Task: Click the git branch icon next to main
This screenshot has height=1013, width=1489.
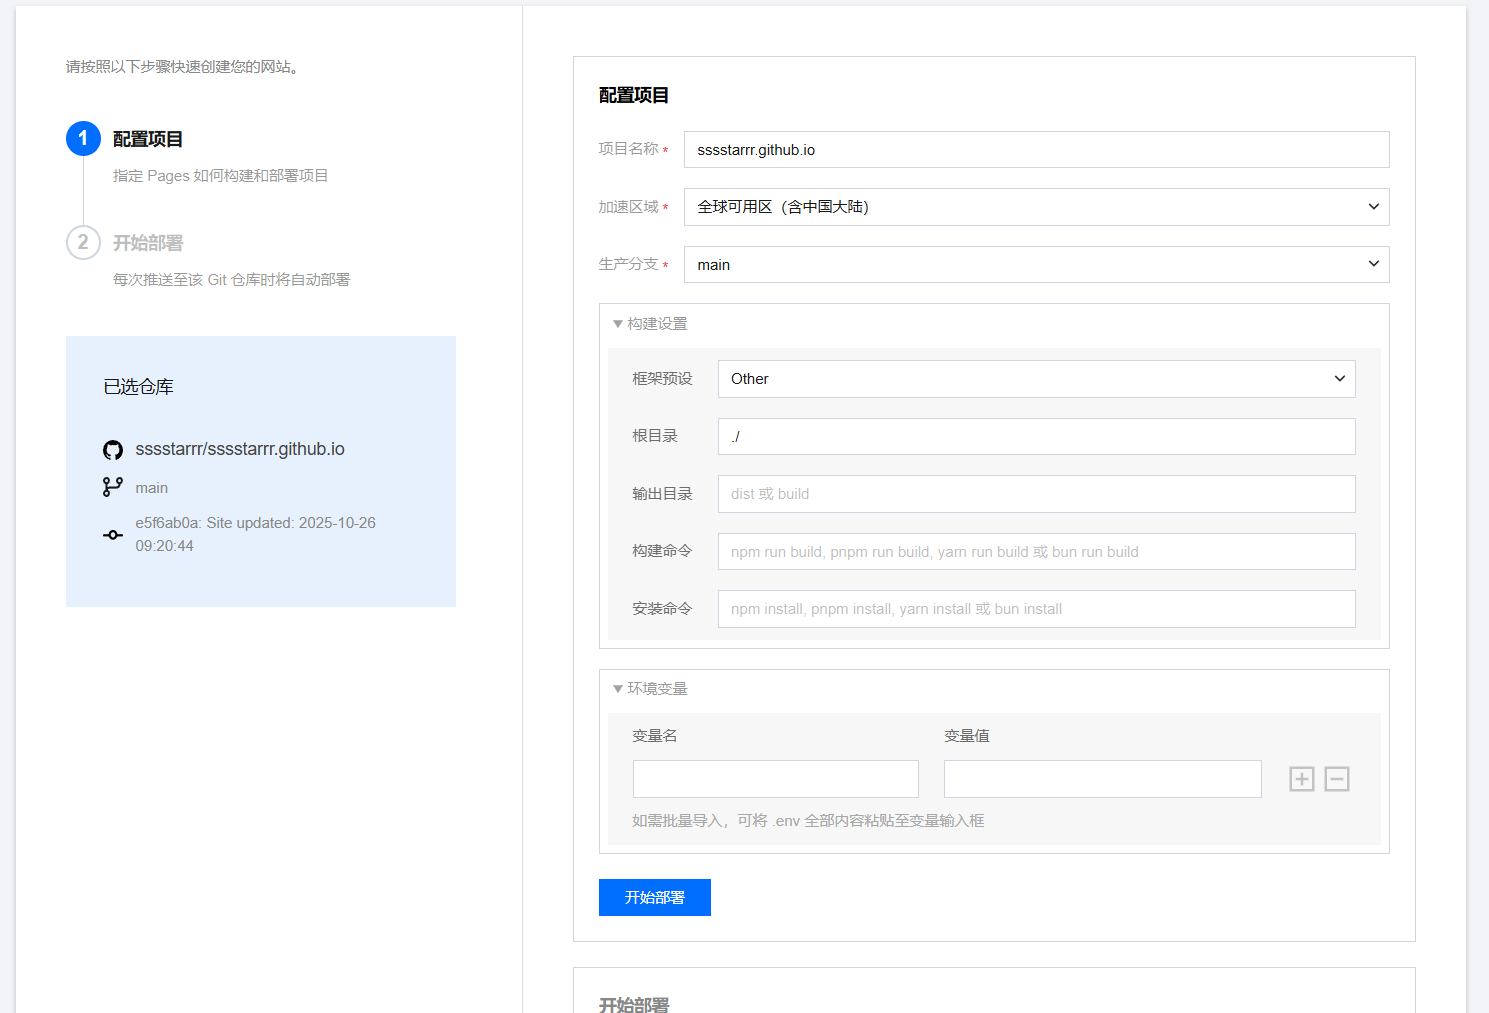Action: [x=113, y=487]
